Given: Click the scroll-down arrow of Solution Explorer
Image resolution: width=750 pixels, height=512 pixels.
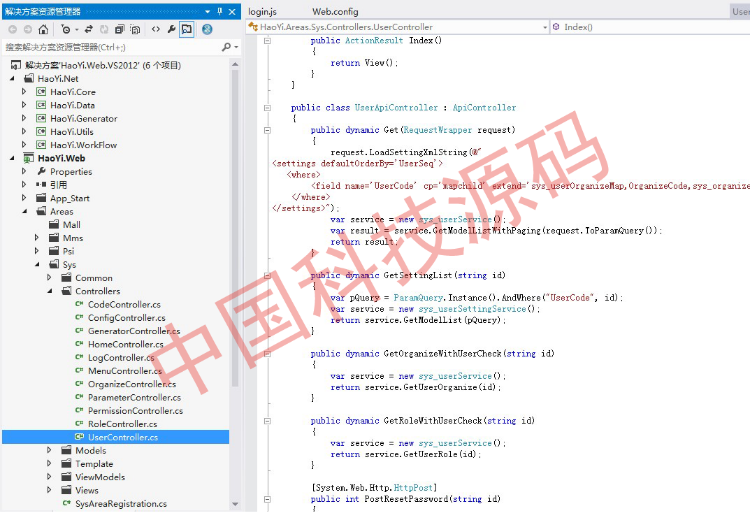Looking at the screenshot, I should tap(235, 504).
